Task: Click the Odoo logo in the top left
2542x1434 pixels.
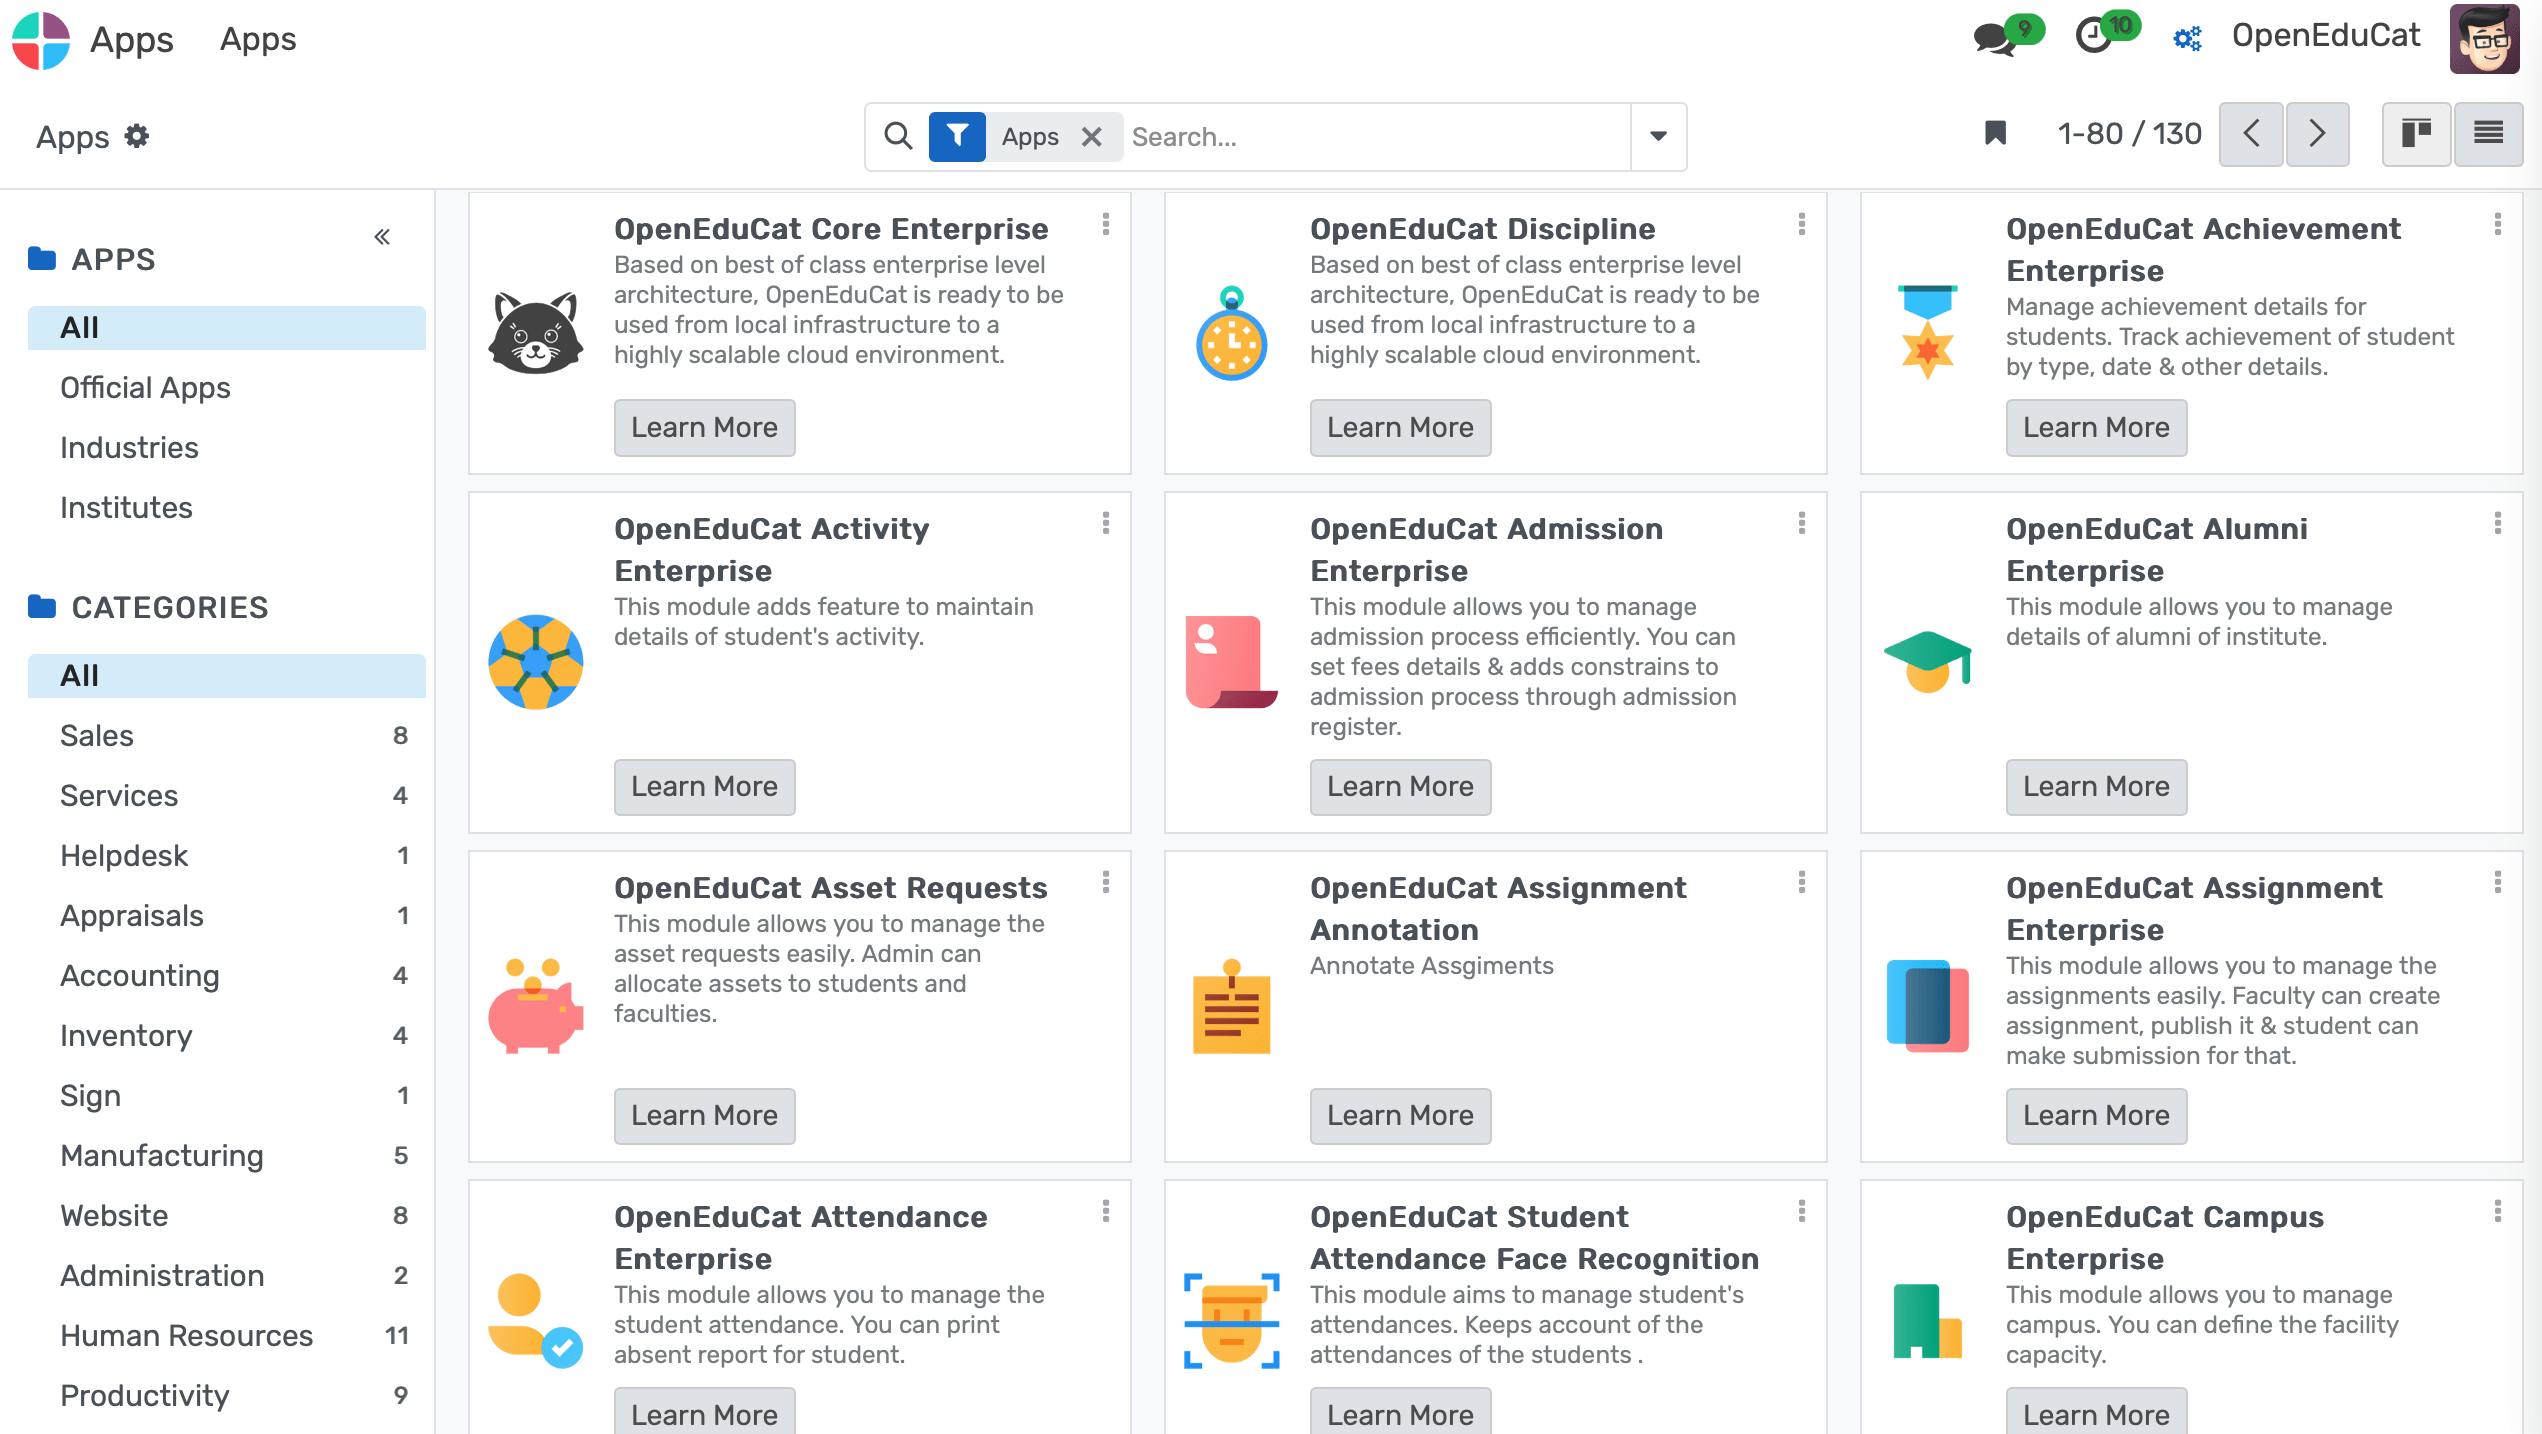Action: click(x=40, y=40)
